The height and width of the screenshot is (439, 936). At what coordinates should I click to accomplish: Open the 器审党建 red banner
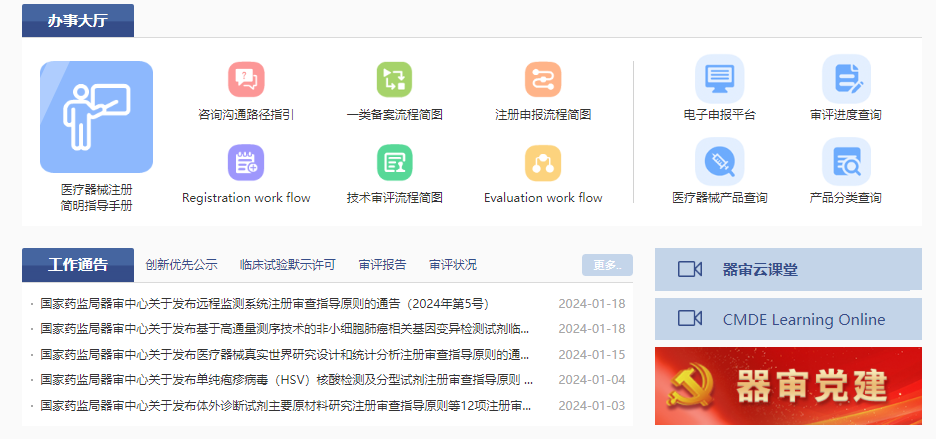788,386
